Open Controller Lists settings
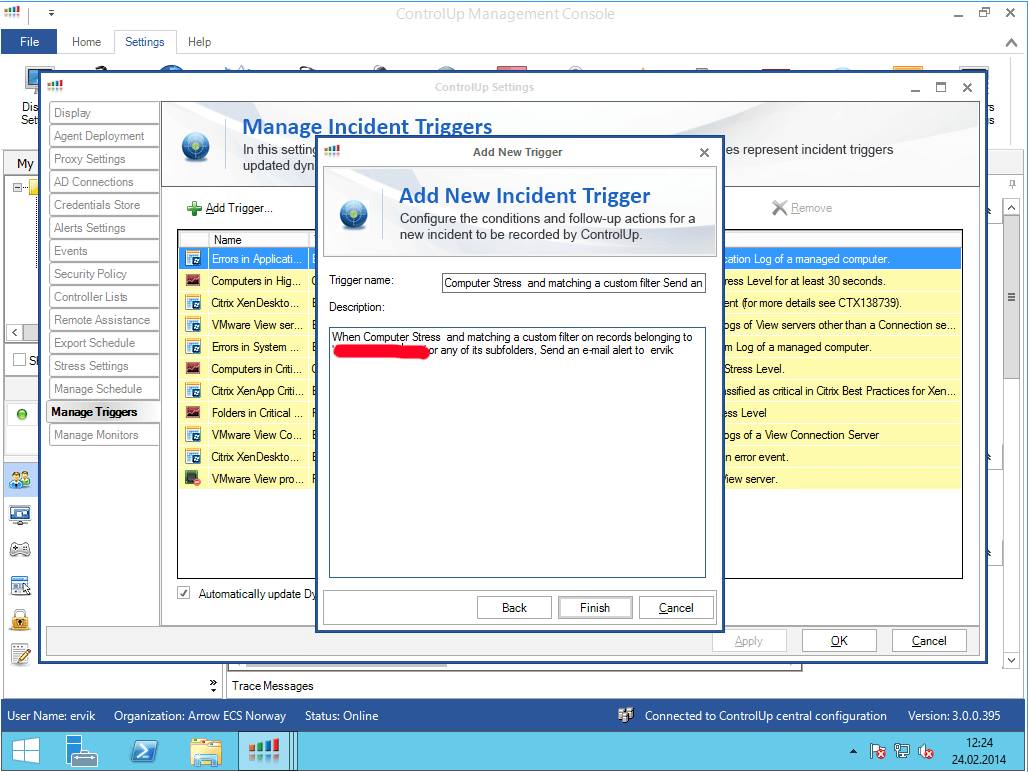1028x772 pixels. 104,296
